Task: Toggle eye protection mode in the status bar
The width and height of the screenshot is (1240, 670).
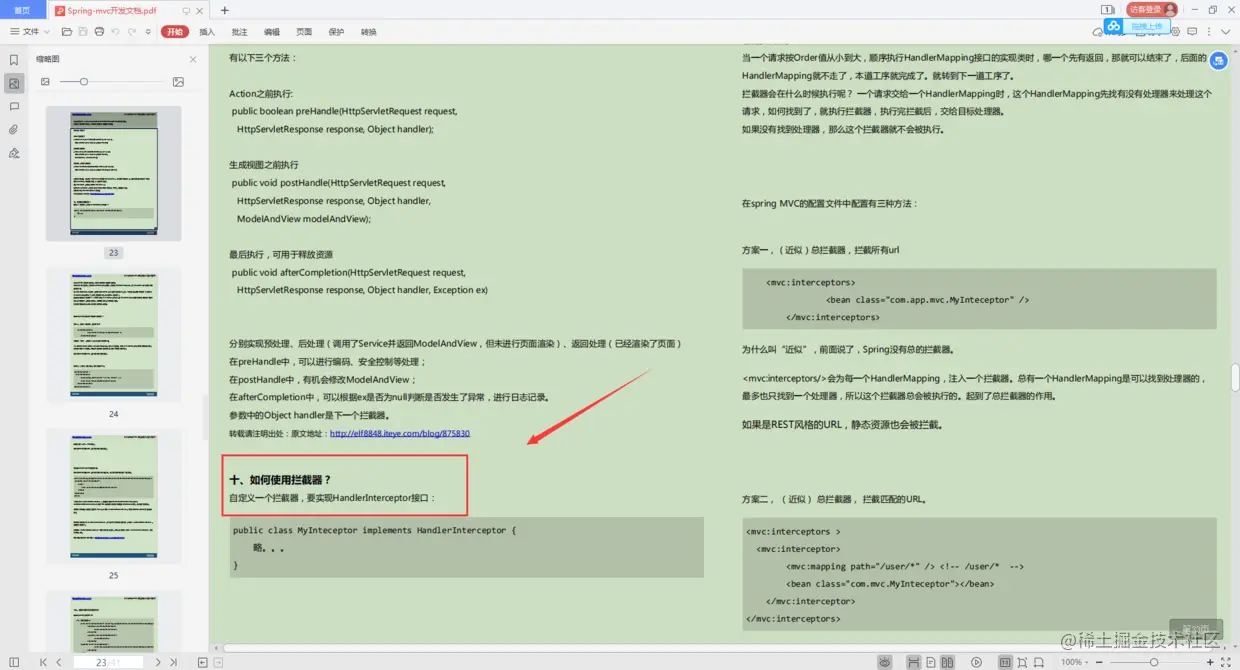Action: (884, 662)
